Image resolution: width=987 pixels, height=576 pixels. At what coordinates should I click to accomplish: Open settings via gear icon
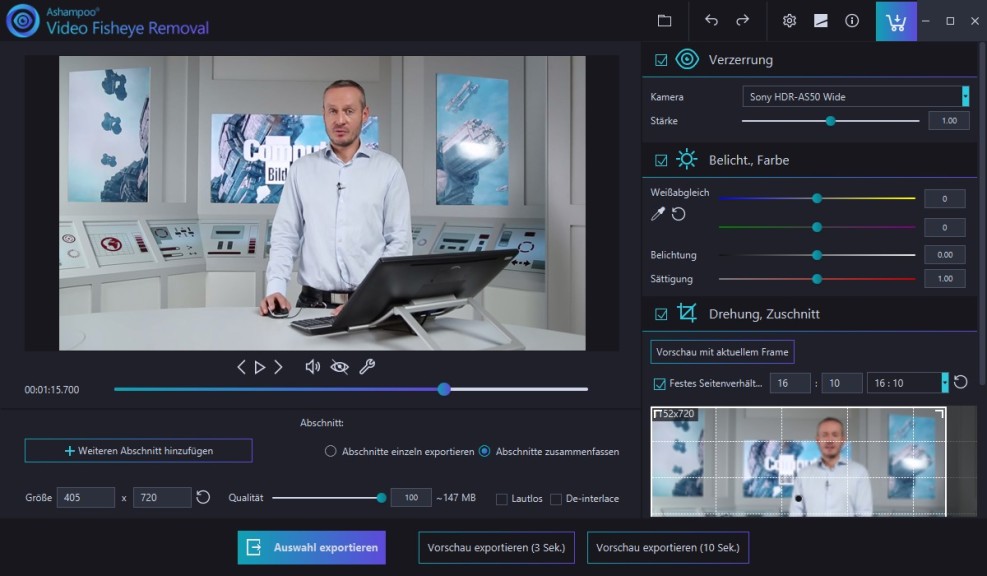(789, 21)
